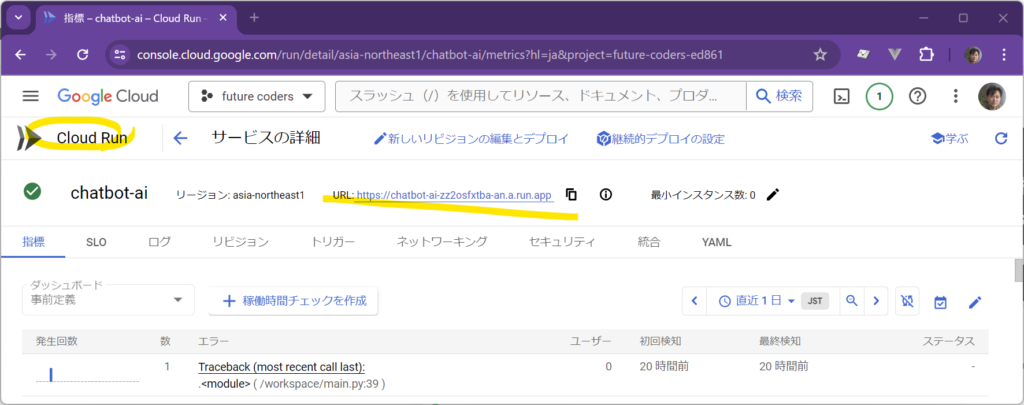Go back with the browser back arrow
The height and width of the screenshot is (405, 1024).
pos(20,55)
